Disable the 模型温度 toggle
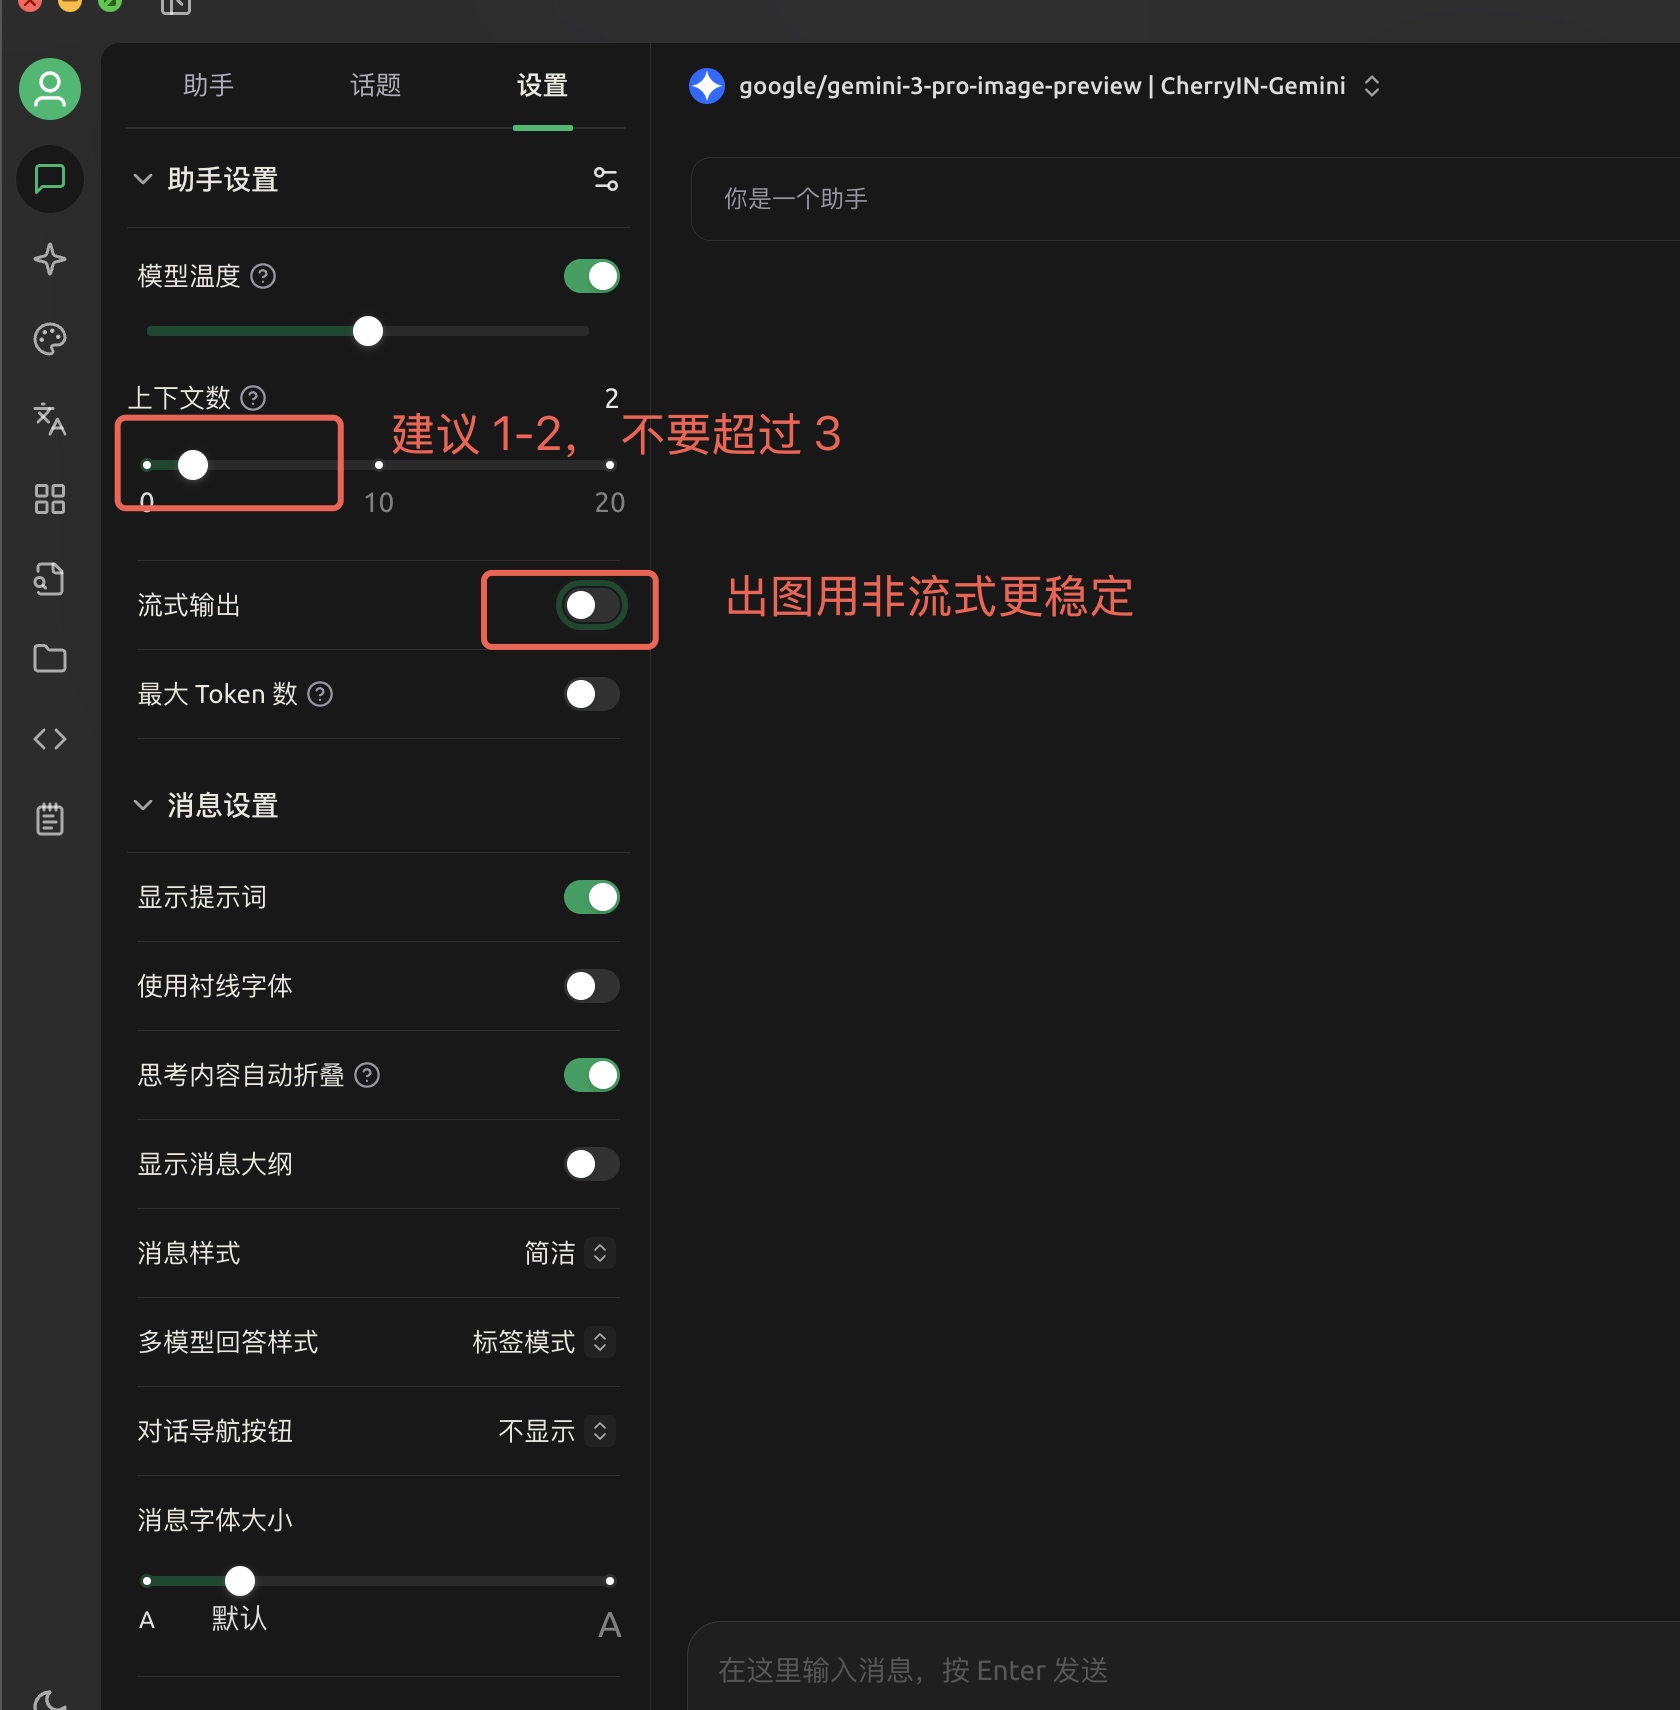Viewport: 1680px width, 1710px height. (x=591, y=276)
